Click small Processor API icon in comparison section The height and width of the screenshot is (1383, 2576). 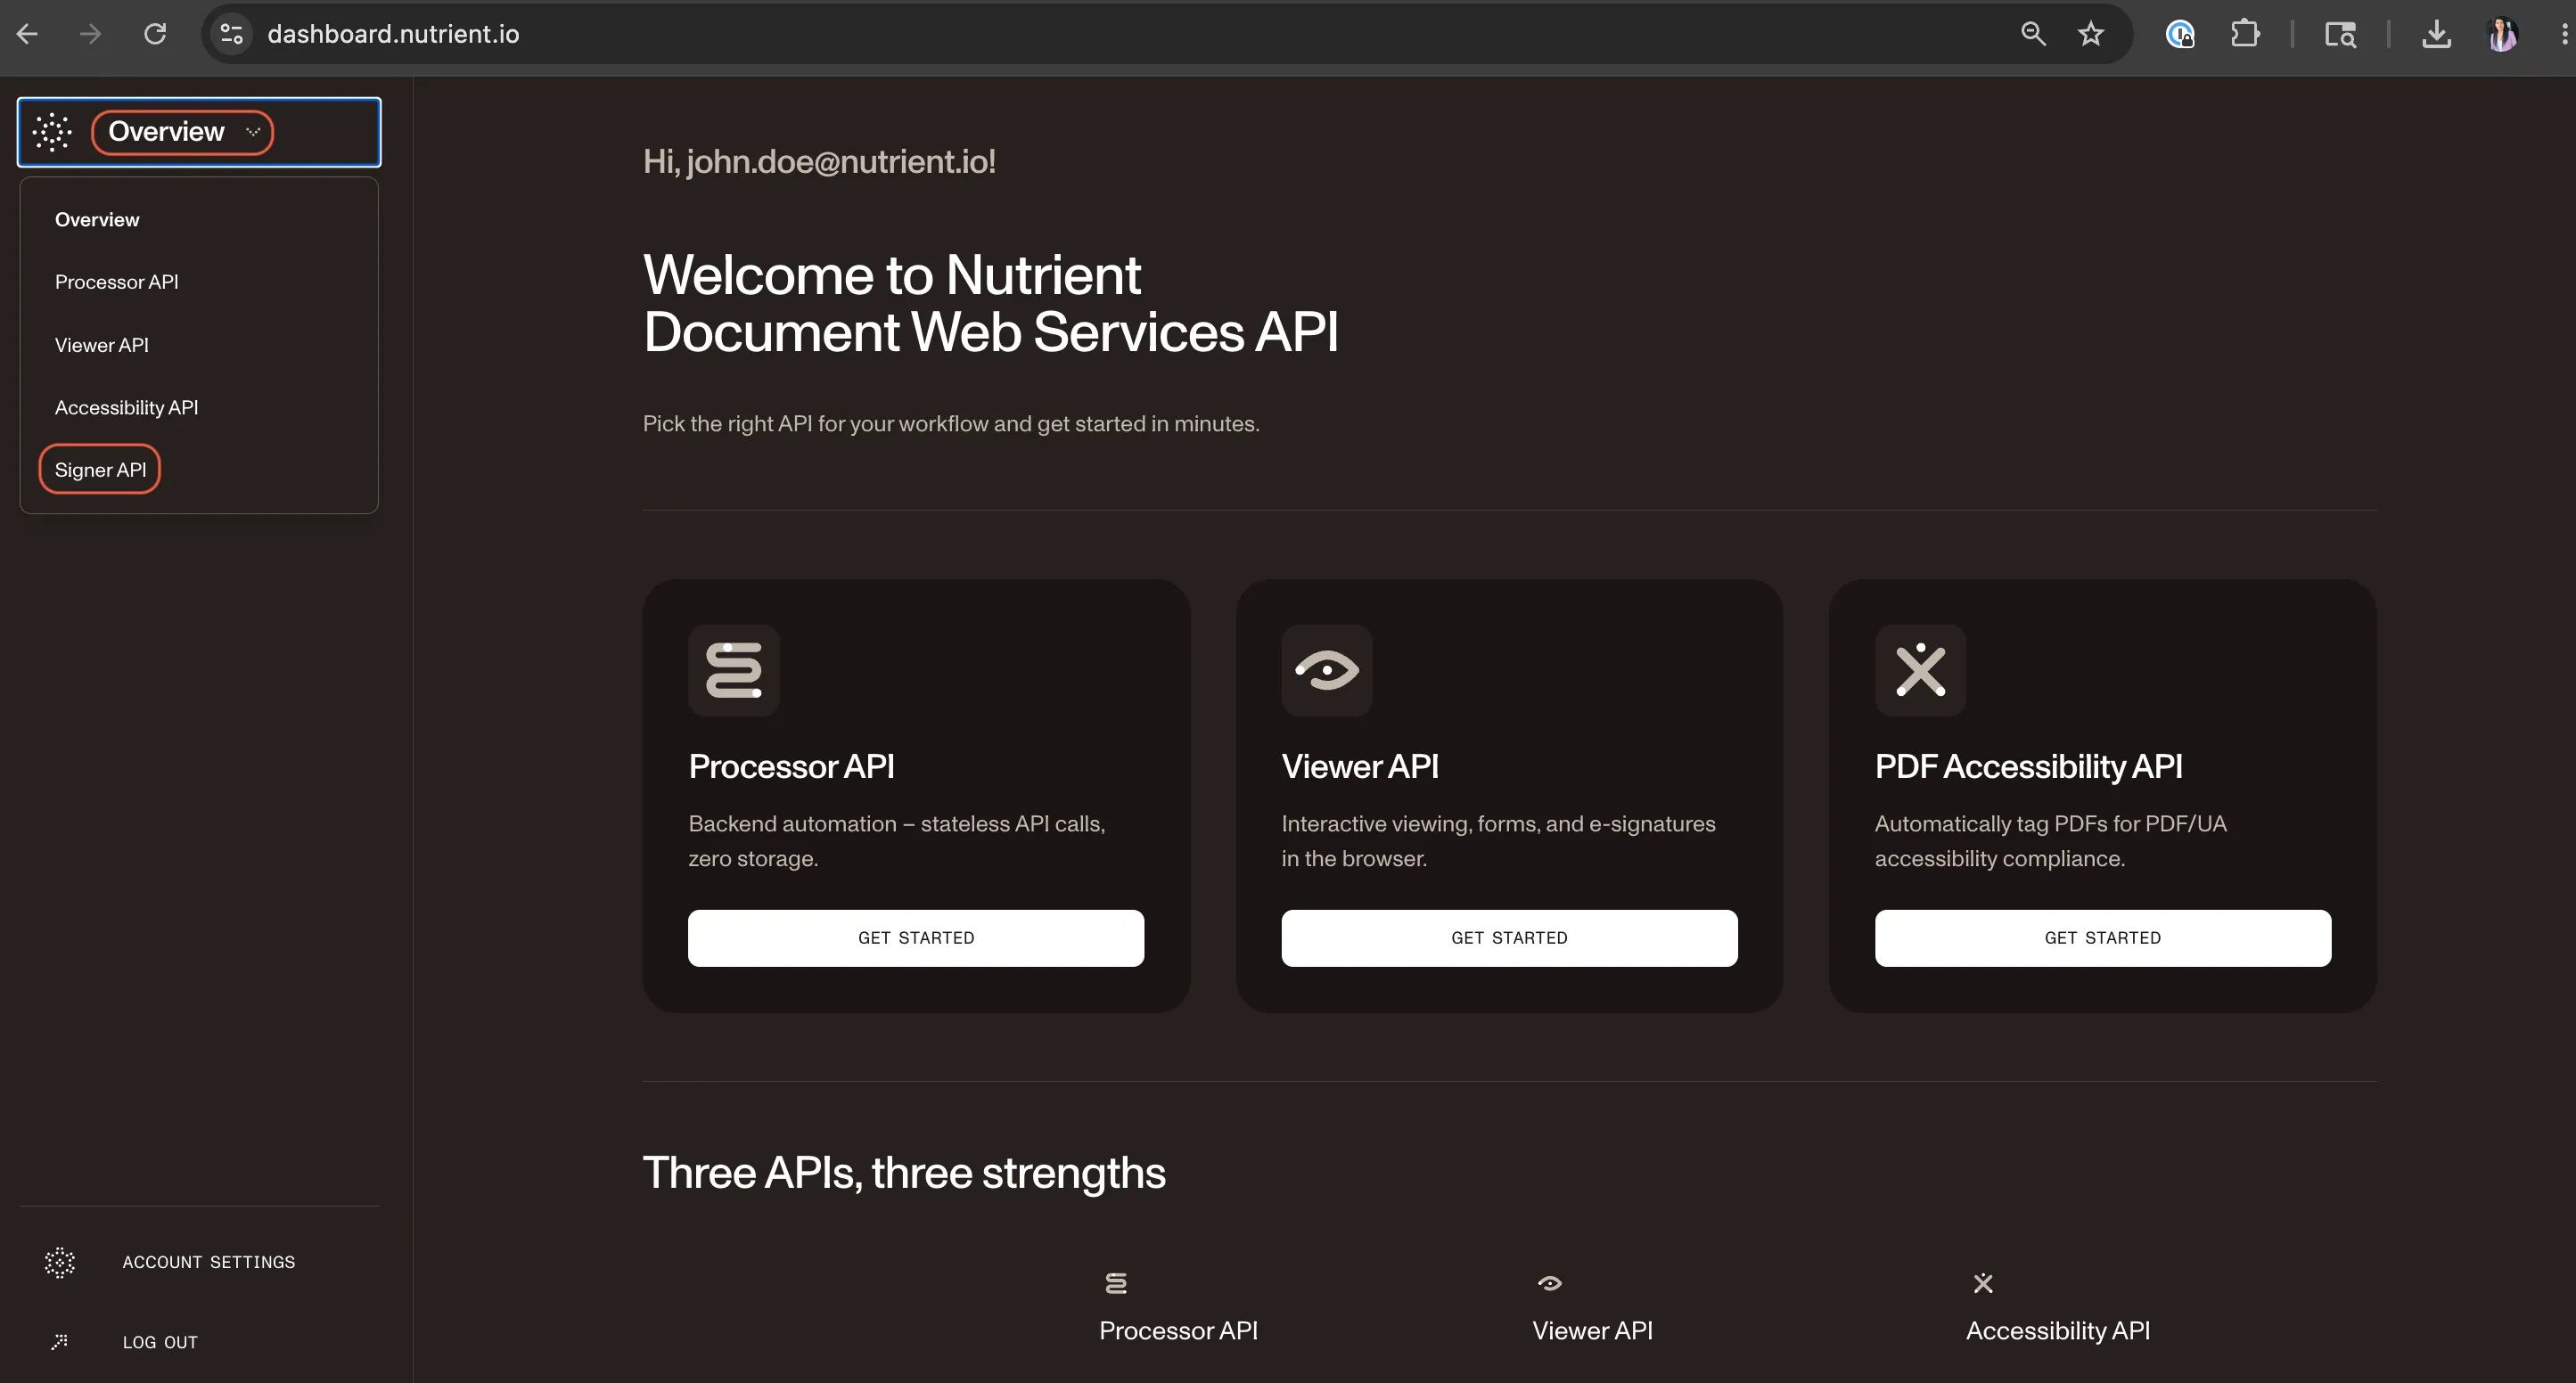[x=1116, y=1283]
